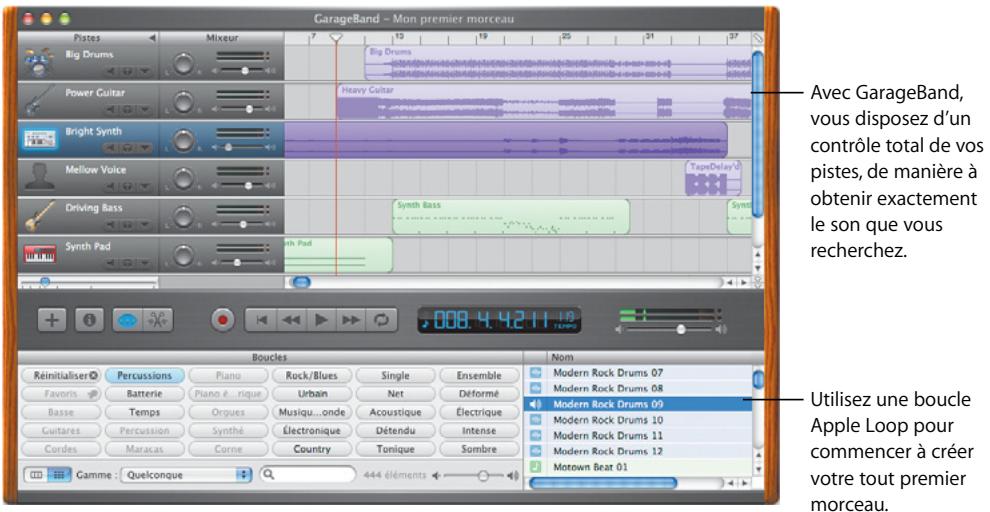Select the Rock/Blues genre button
Screen dimensions: 990x512
[x=312, y=376]
